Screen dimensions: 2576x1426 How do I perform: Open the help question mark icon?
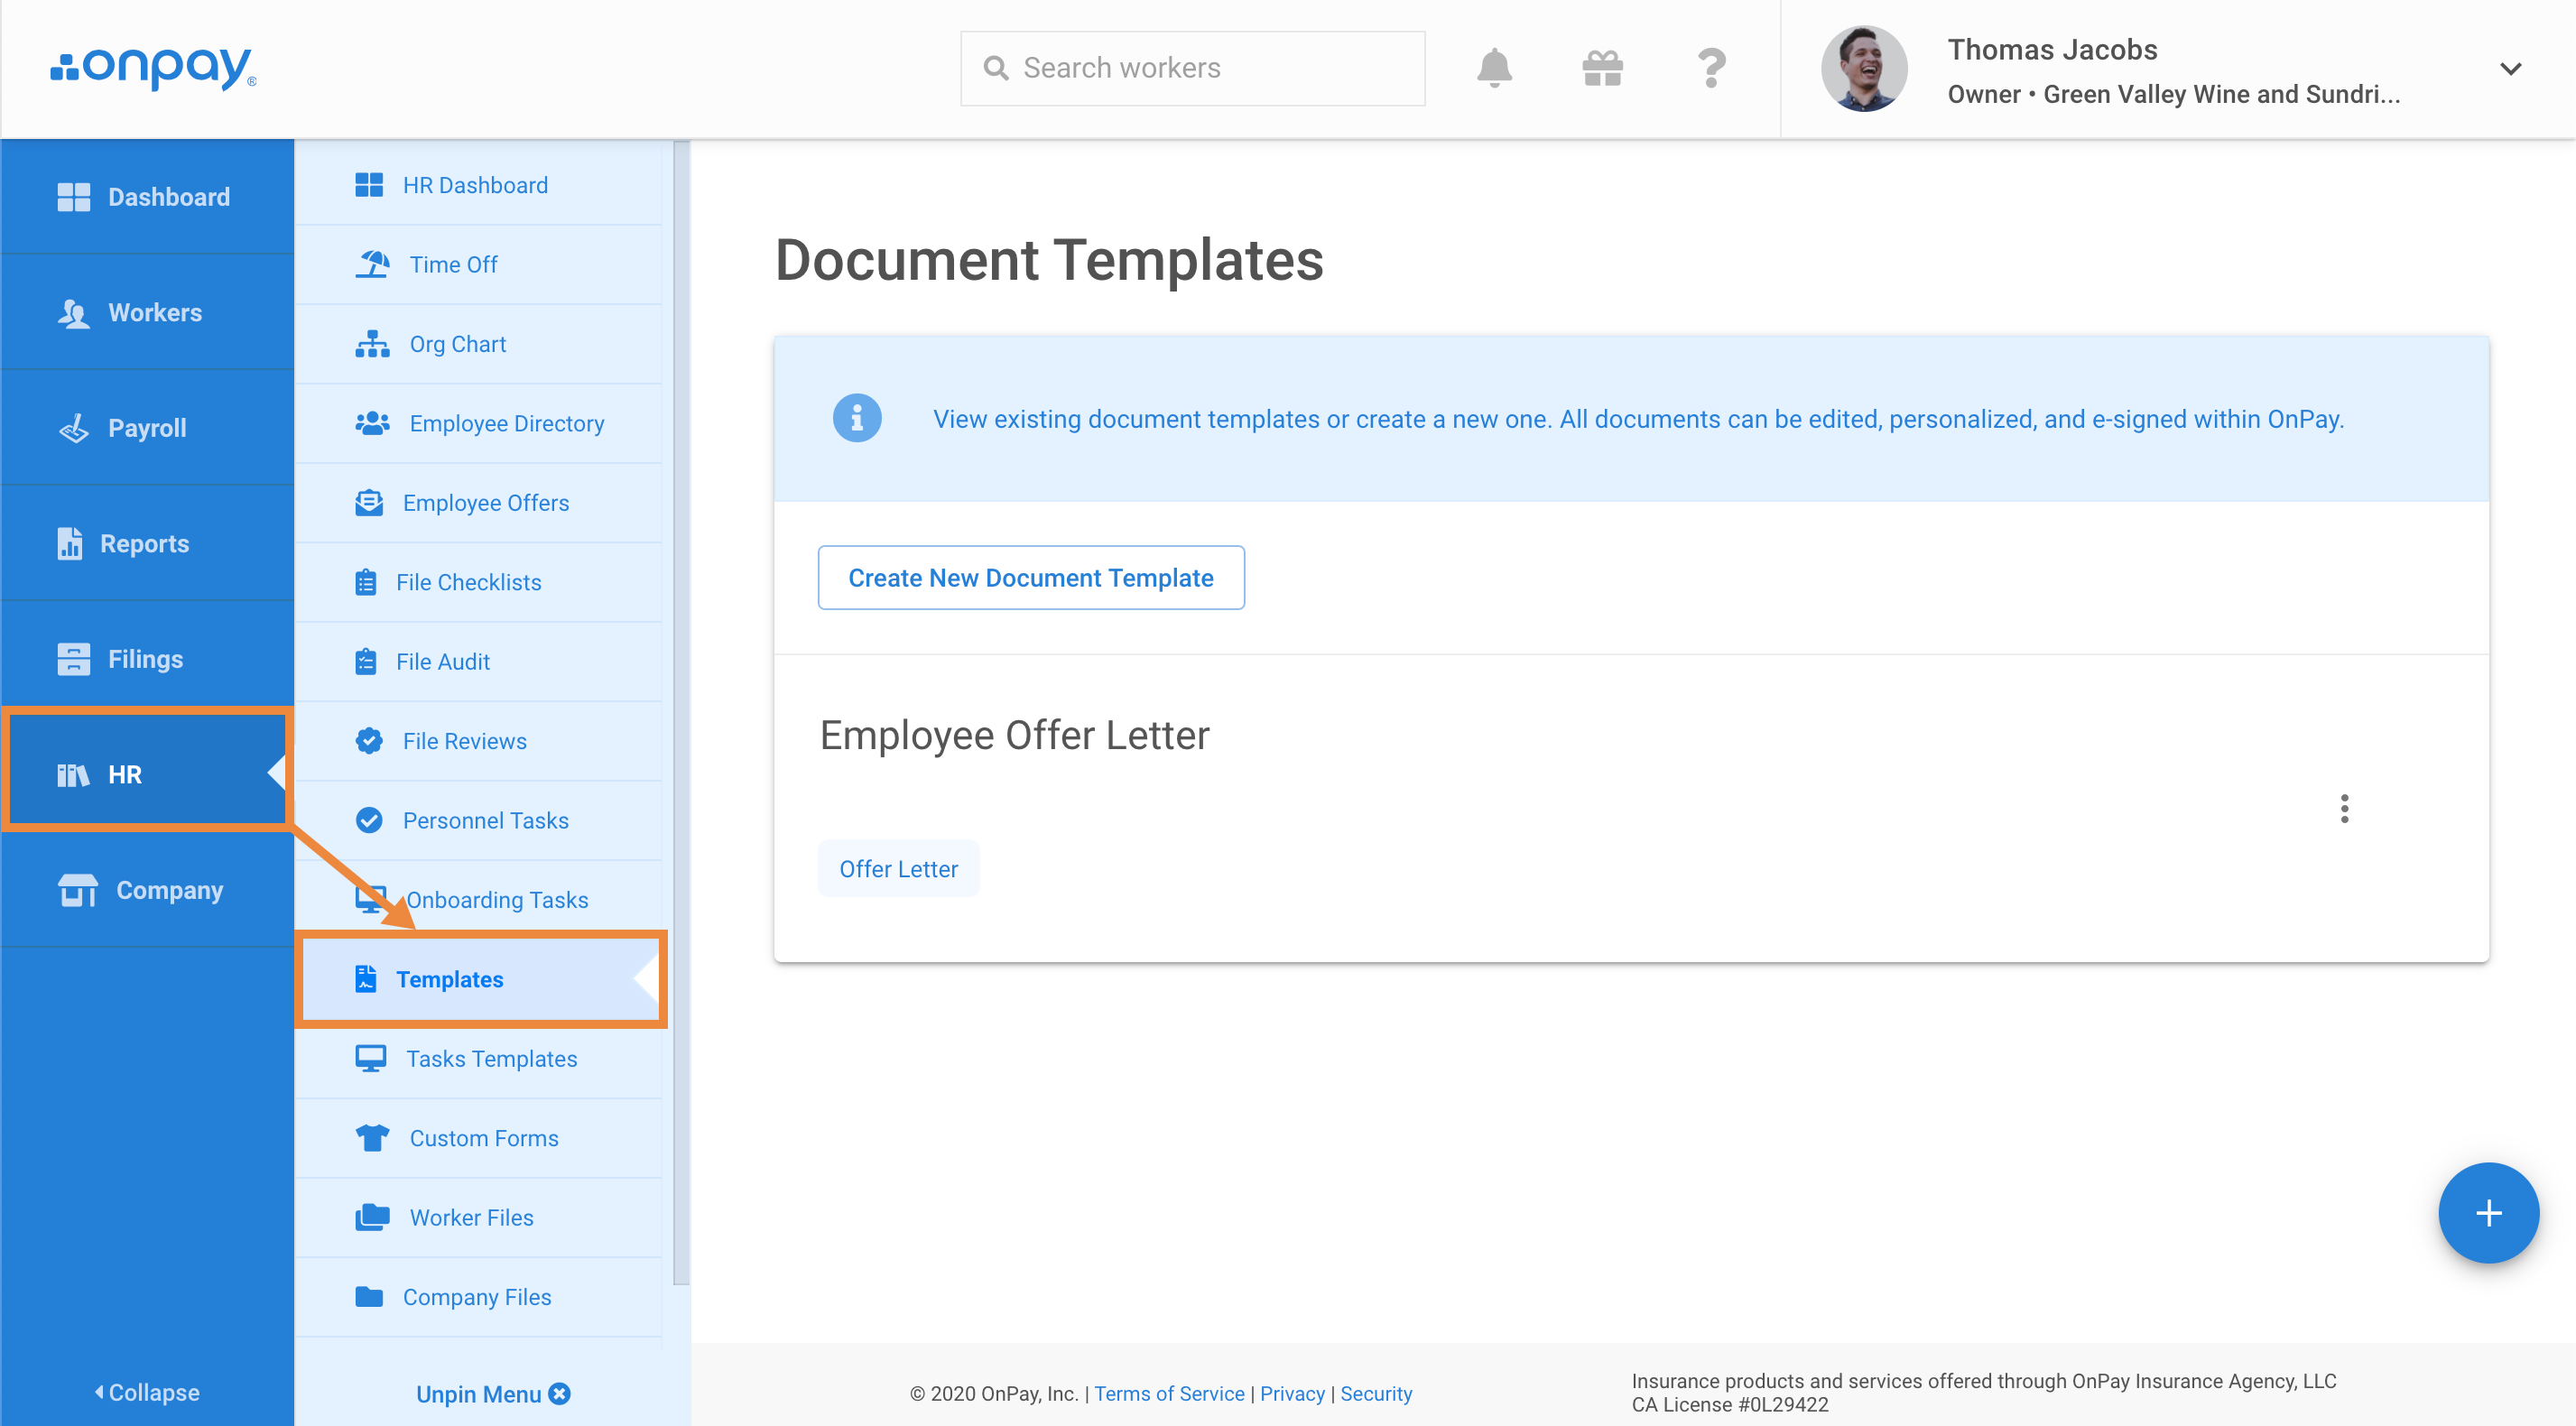(x=1711, y=68)
